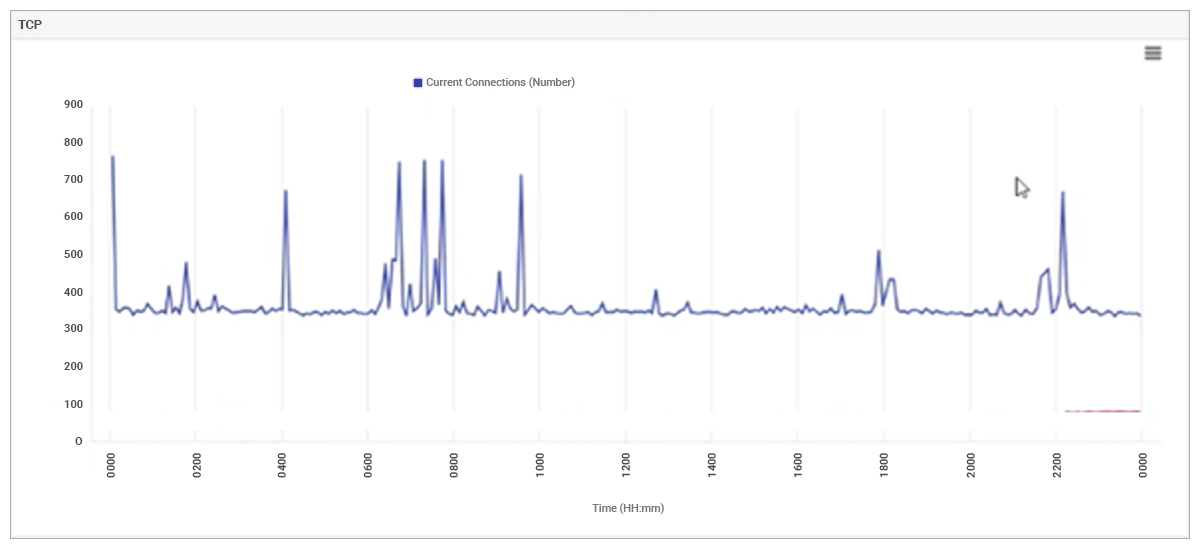
Task: Select the 0600 x-axis time label
Action: [367, 466]
